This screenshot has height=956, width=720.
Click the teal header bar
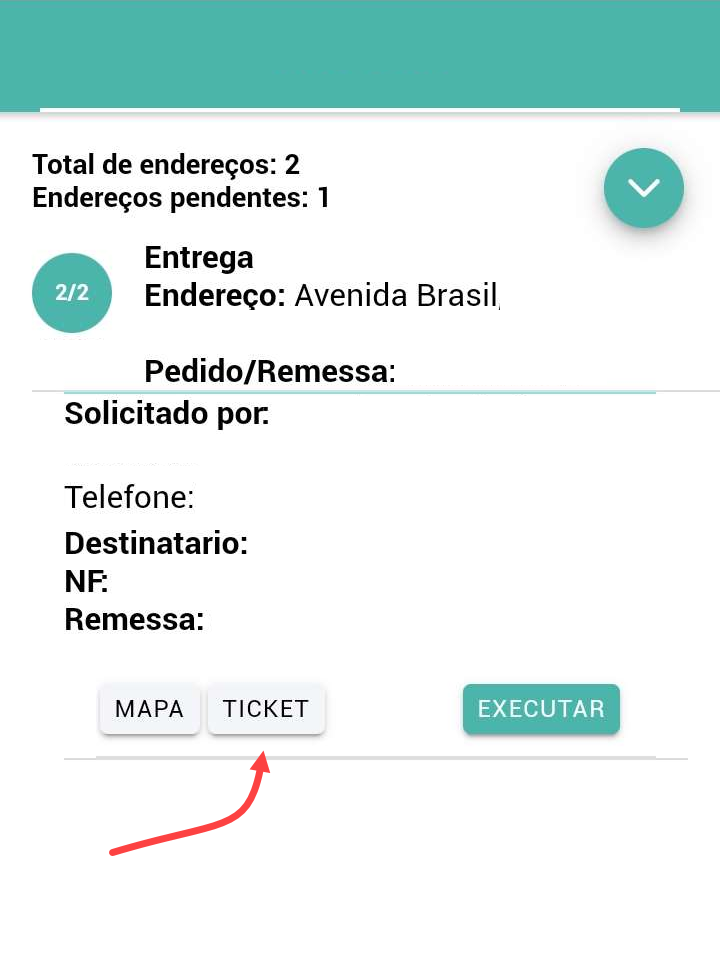click(x=360, y=52)
